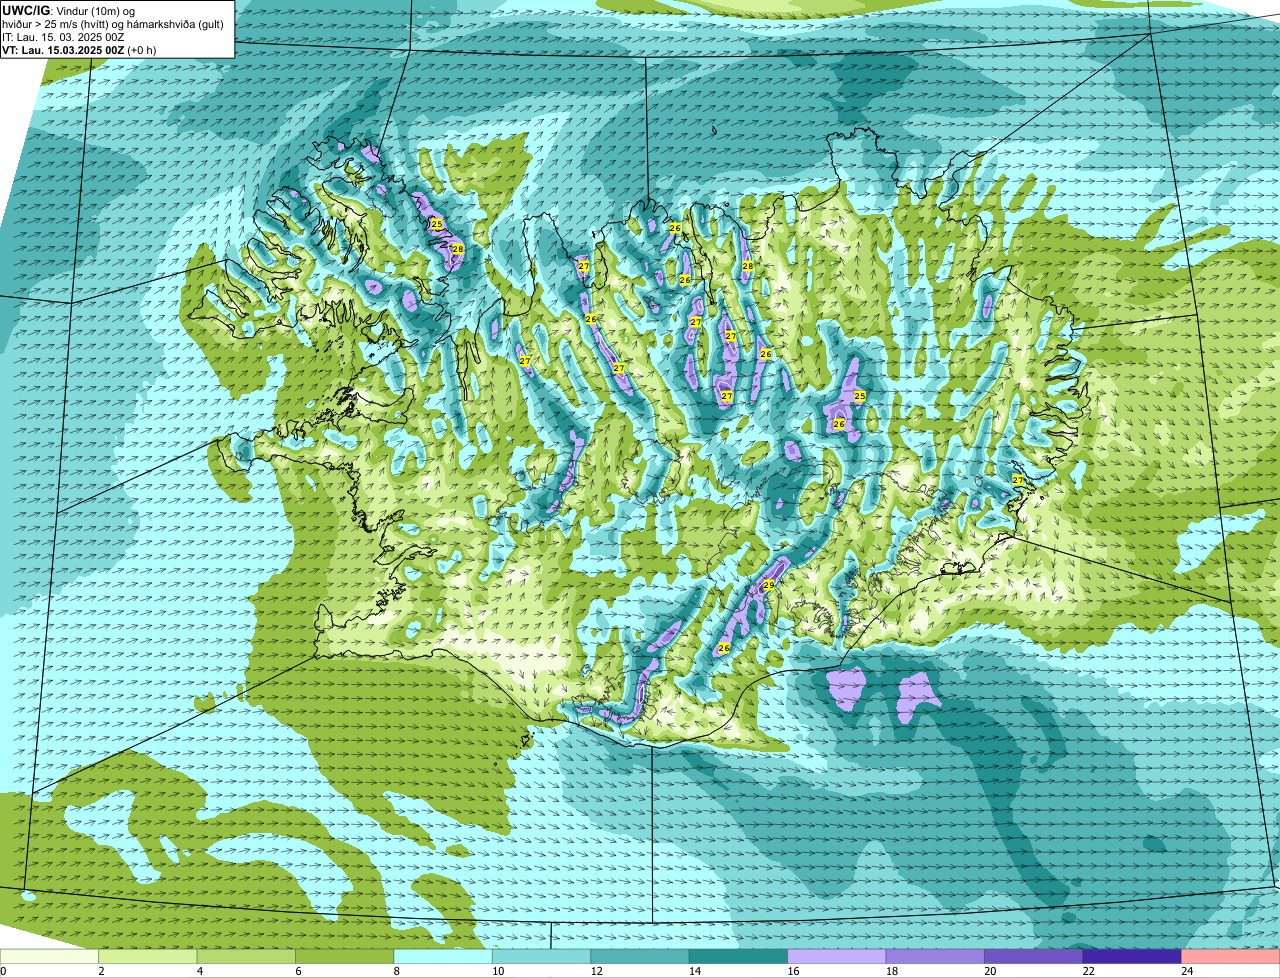1280x978 pixels.
Task: Select the "IT: Lau. 15. 03. 2025 00Z" line
Action: coord(63,37)
